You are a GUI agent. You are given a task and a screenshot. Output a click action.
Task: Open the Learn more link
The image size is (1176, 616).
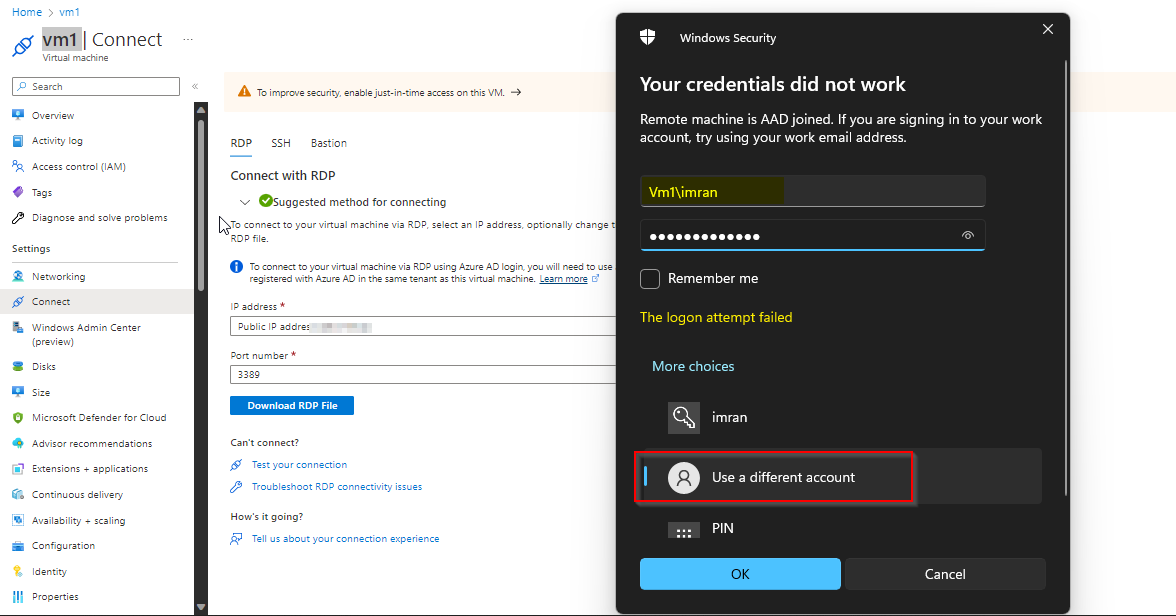[x=563, y=279]
